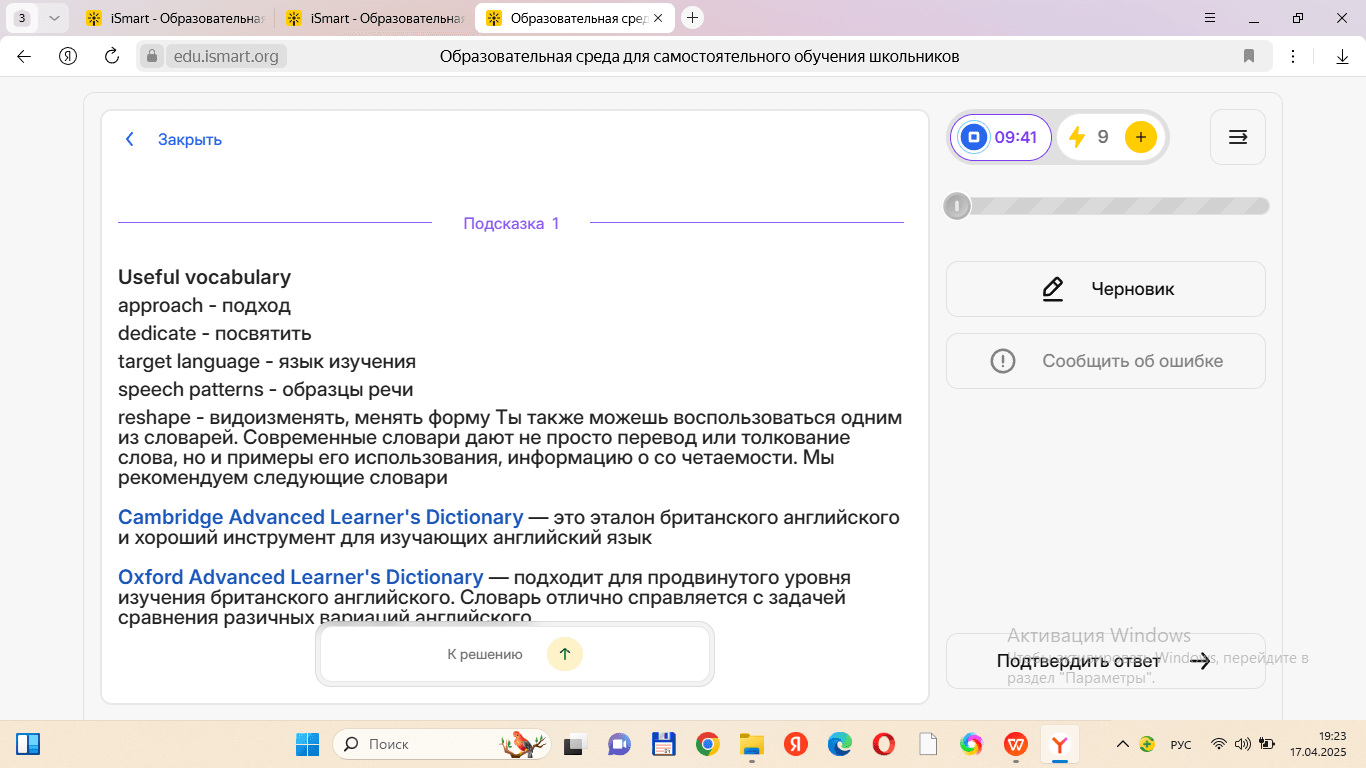Open File Explorer from the taskbar
This screenshot has height=768, width=1366.
751,744
